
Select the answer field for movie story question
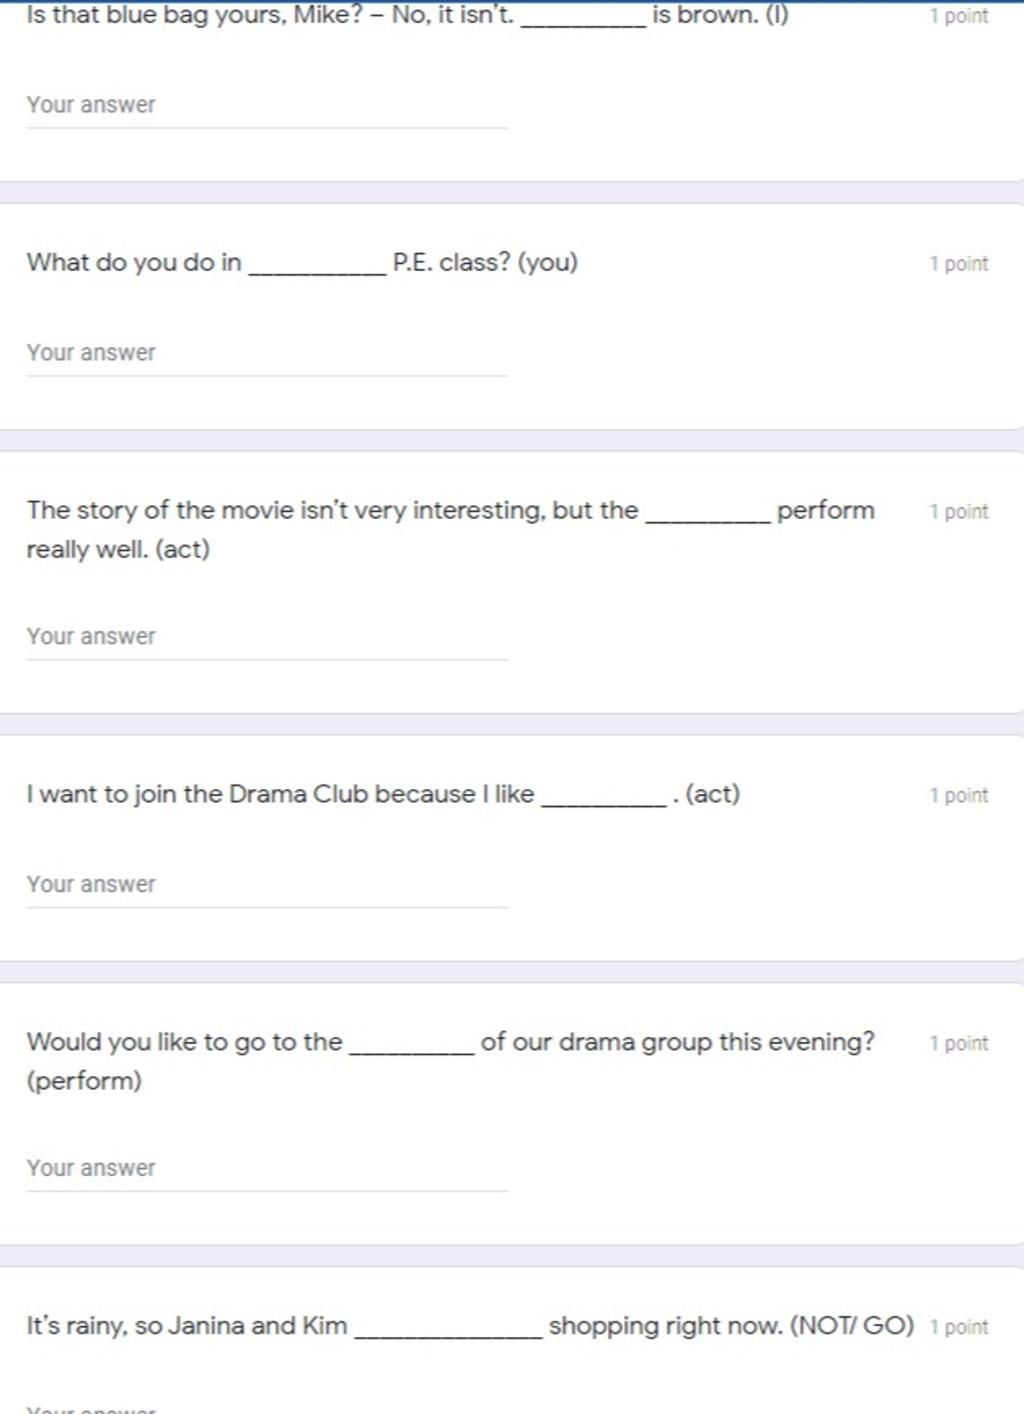click(267, 638)
